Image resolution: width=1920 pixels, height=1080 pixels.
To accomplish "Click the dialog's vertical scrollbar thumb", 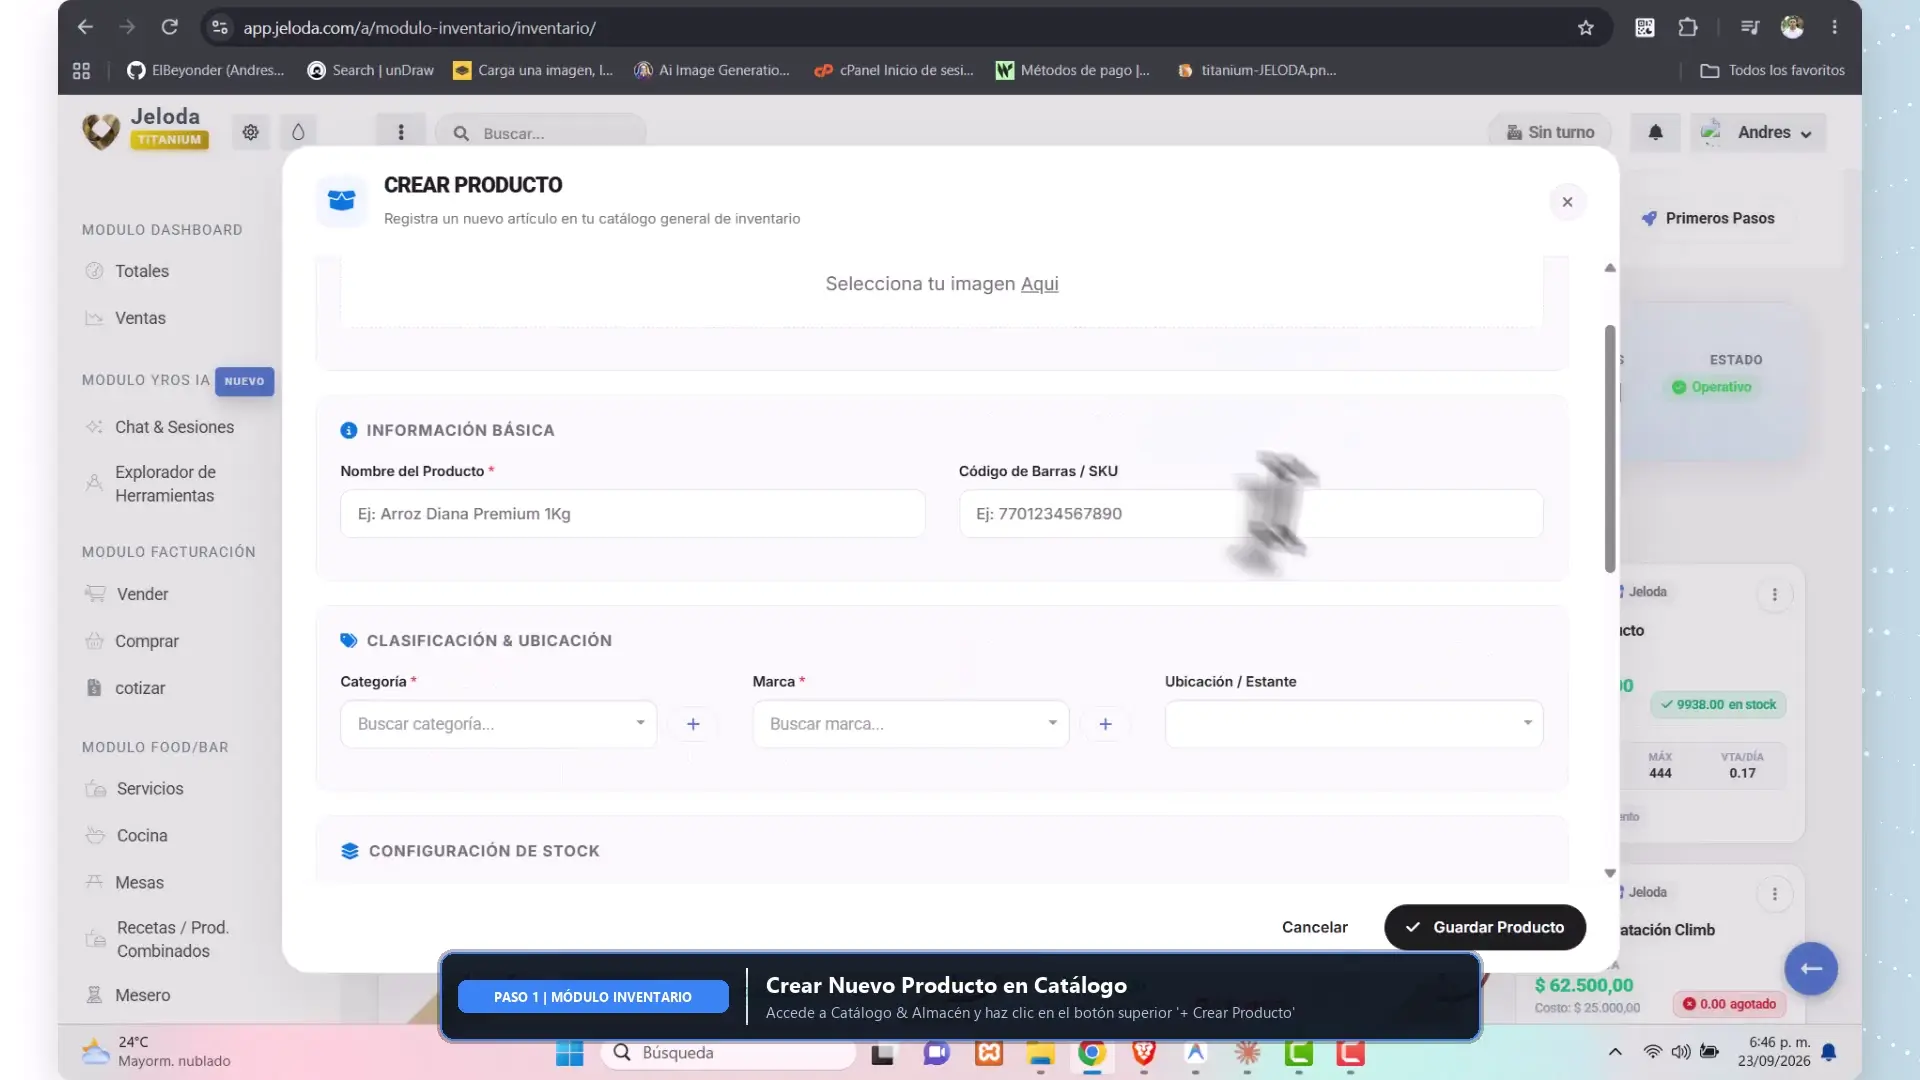I will coord(1610,449).
